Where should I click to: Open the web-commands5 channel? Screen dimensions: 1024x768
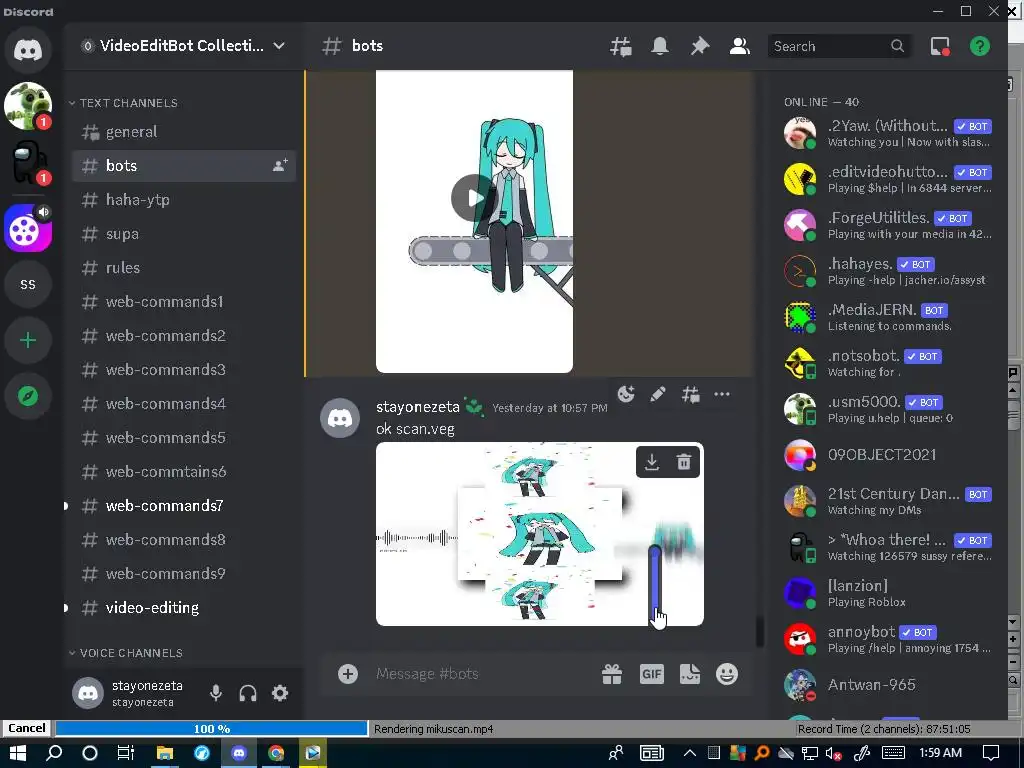click(184, 438)
